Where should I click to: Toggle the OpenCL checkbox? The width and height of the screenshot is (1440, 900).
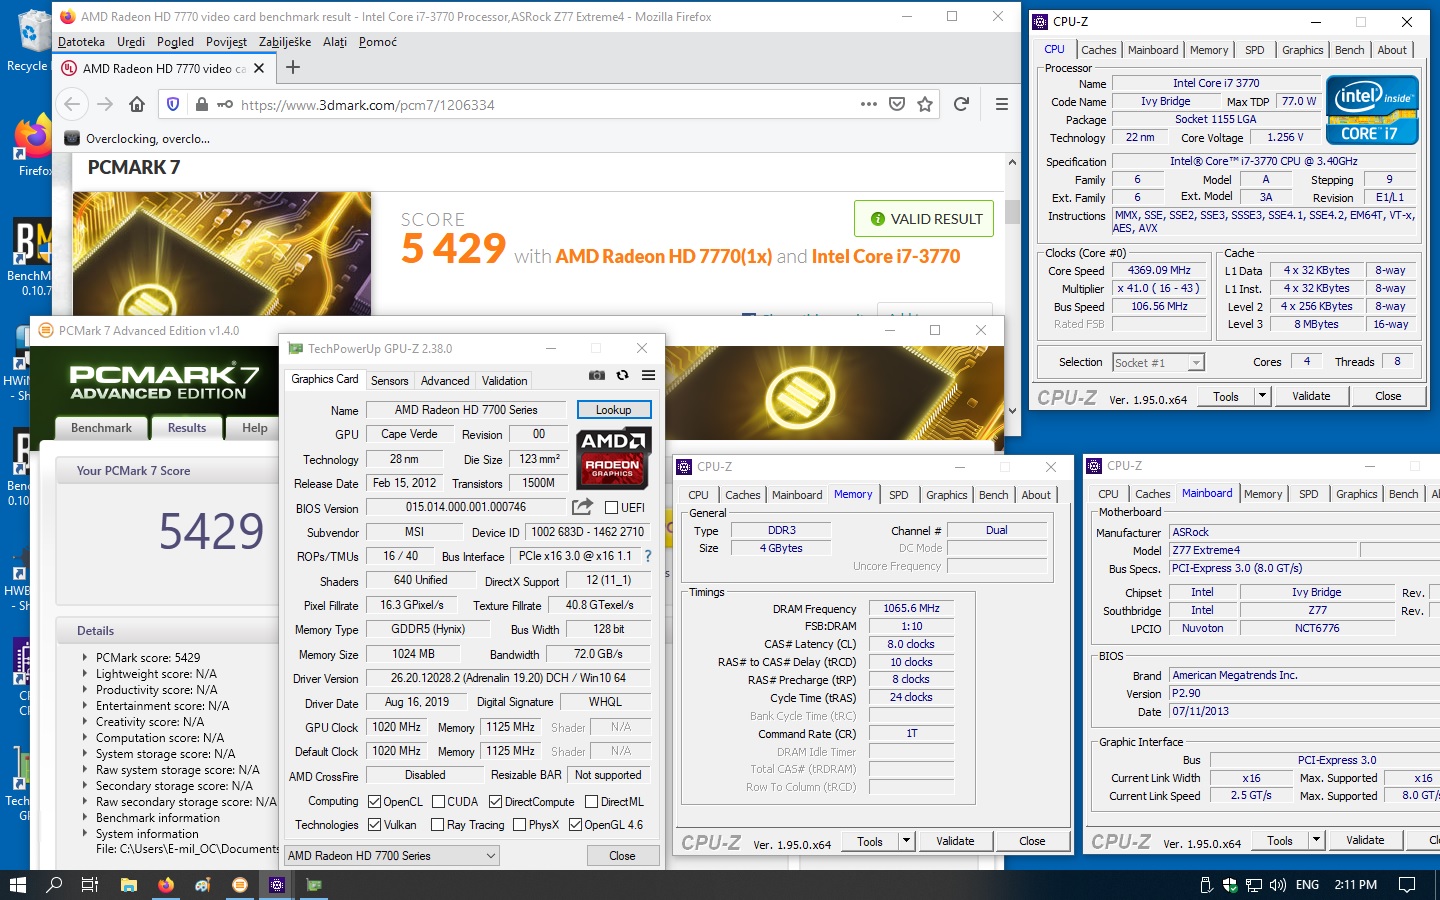point(374,801)
